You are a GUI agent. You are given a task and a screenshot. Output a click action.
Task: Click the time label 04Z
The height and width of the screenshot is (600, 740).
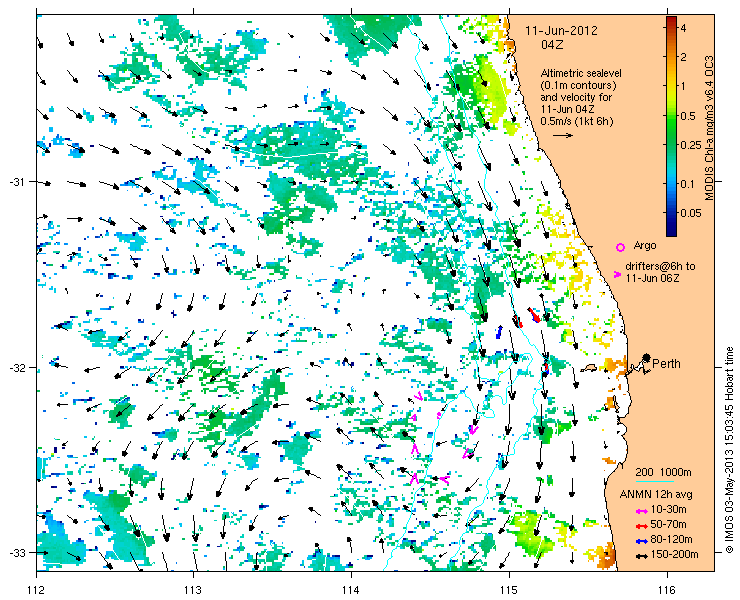pos(552,45)
